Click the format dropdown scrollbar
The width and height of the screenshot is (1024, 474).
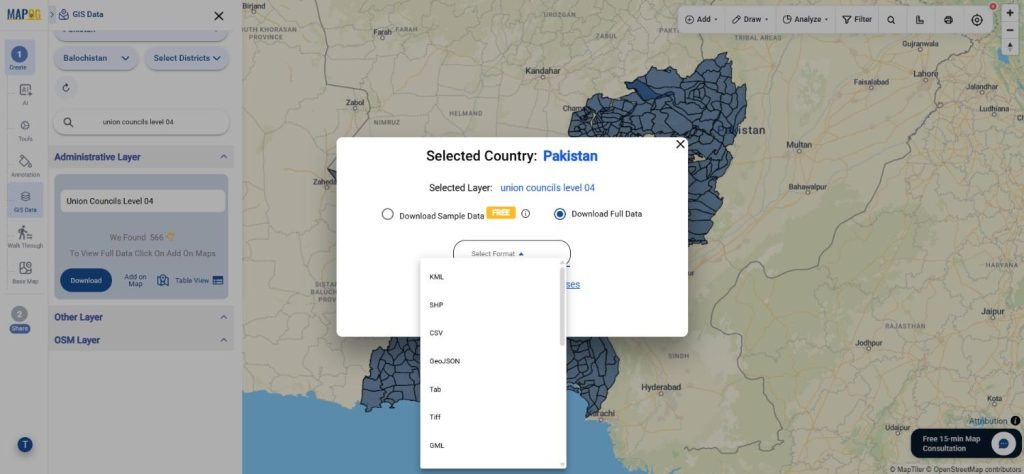(562, 306)
